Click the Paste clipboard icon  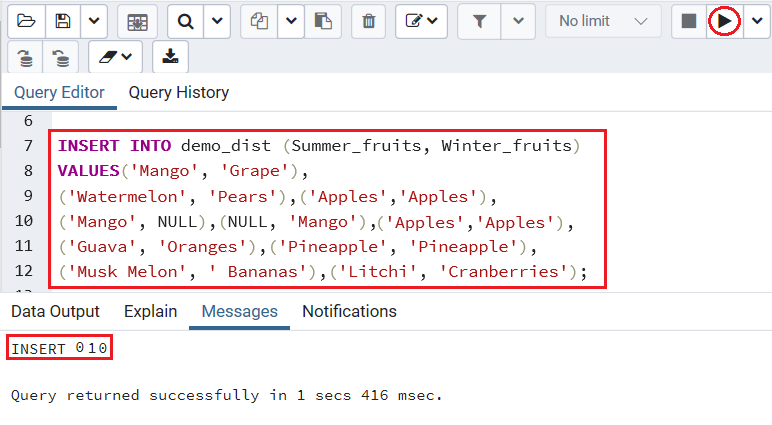[x=323, y=21]
